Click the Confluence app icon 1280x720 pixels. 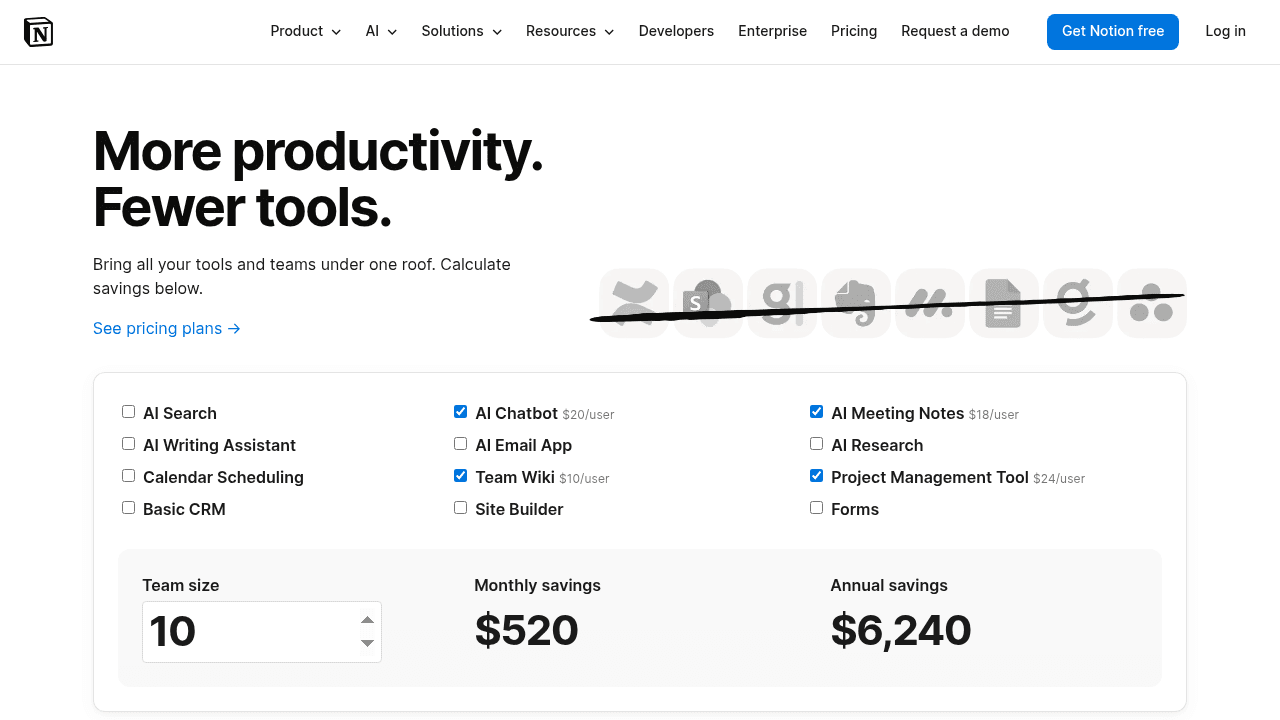coord(634,303)
